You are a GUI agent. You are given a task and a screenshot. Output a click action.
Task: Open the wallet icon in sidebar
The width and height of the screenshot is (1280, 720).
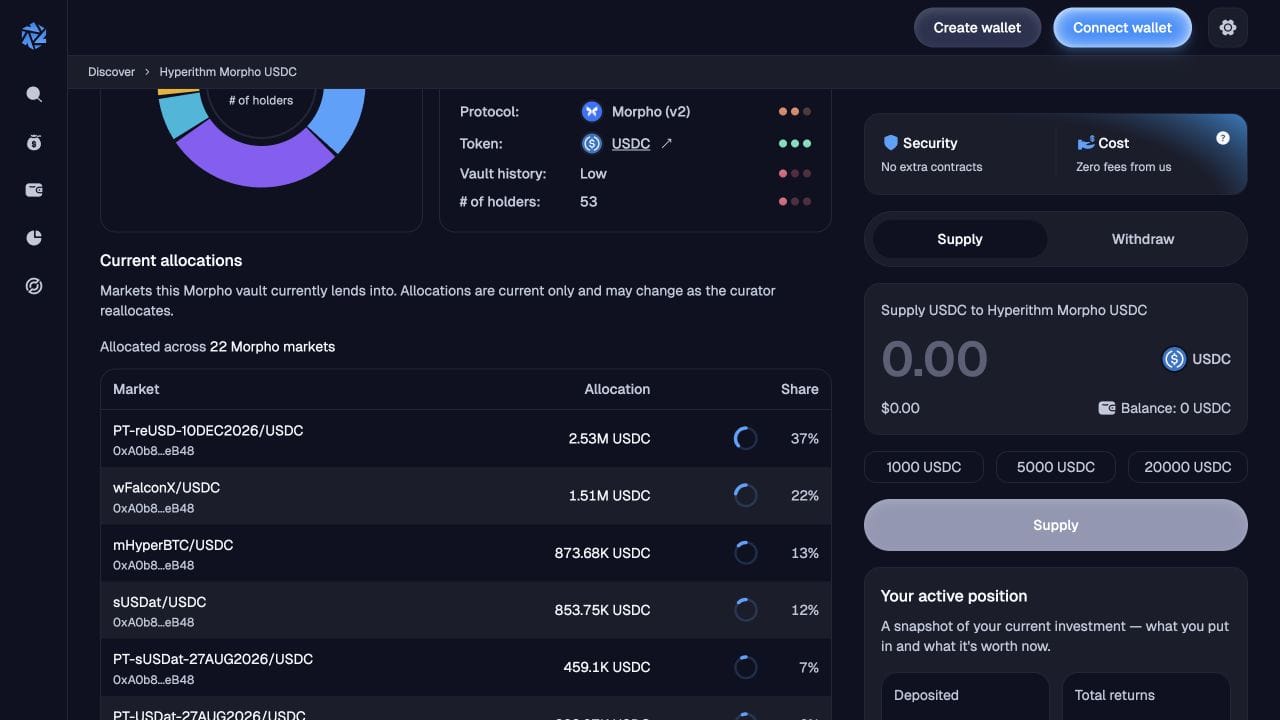point(34,190)
